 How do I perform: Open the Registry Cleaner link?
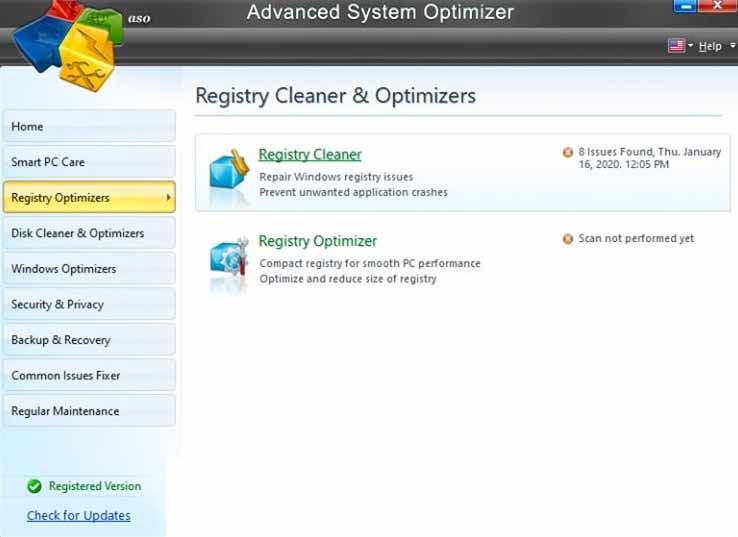pyautogui.click(x=310, y=154)
